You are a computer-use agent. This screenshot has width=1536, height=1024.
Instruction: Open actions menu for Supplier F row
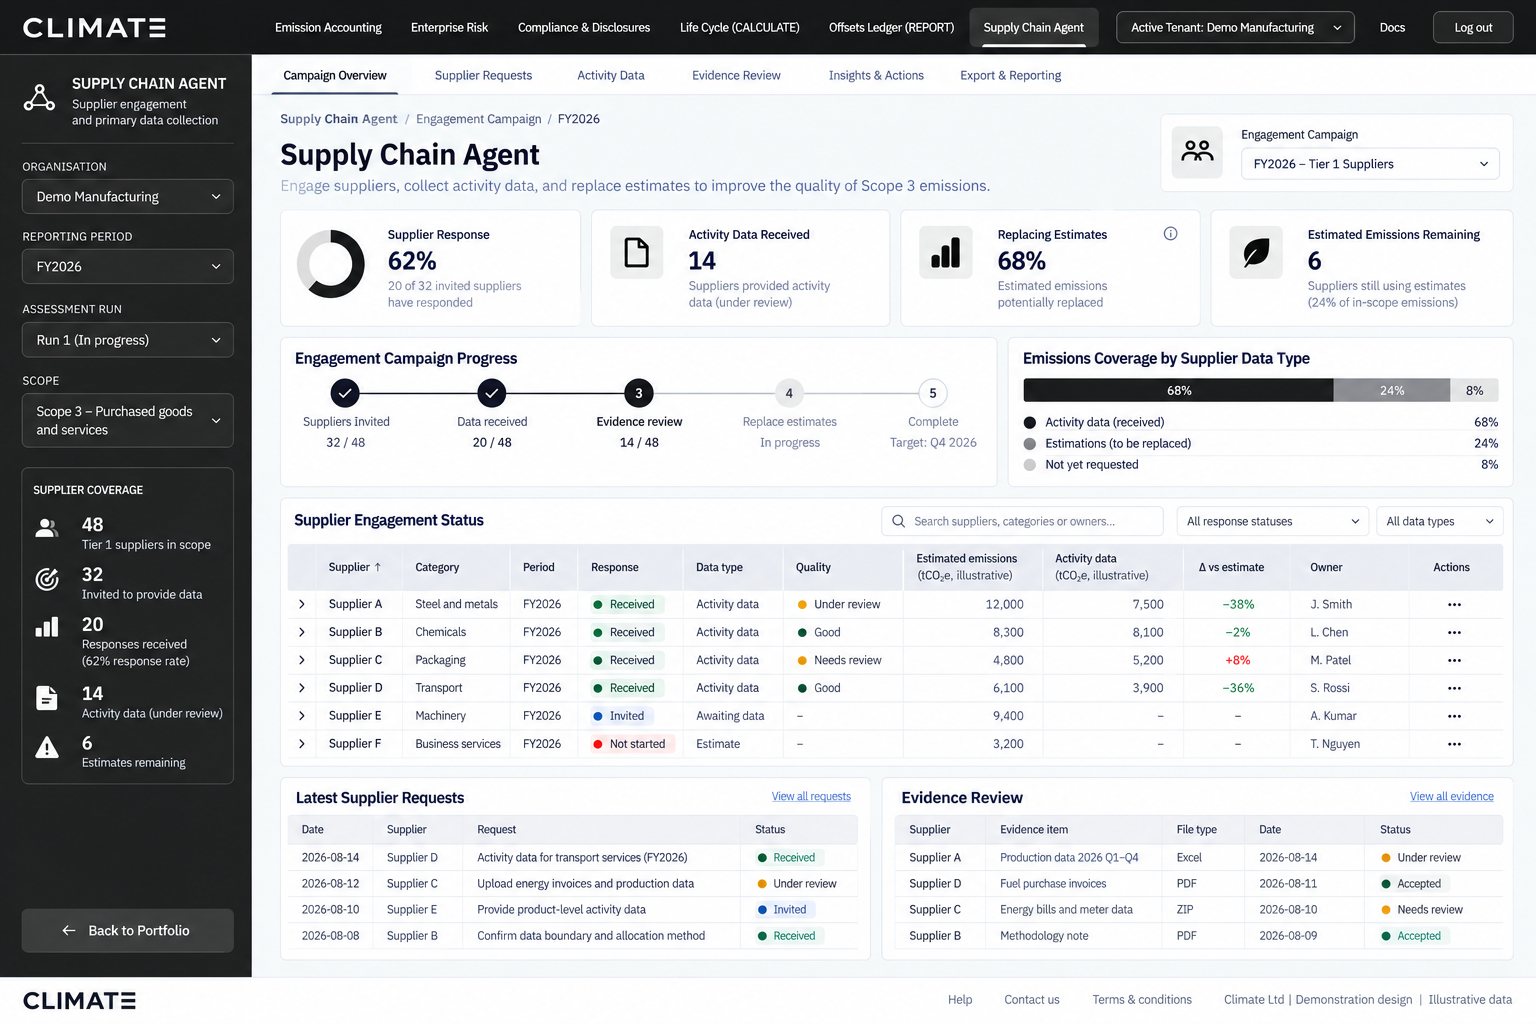(1454, 745)
